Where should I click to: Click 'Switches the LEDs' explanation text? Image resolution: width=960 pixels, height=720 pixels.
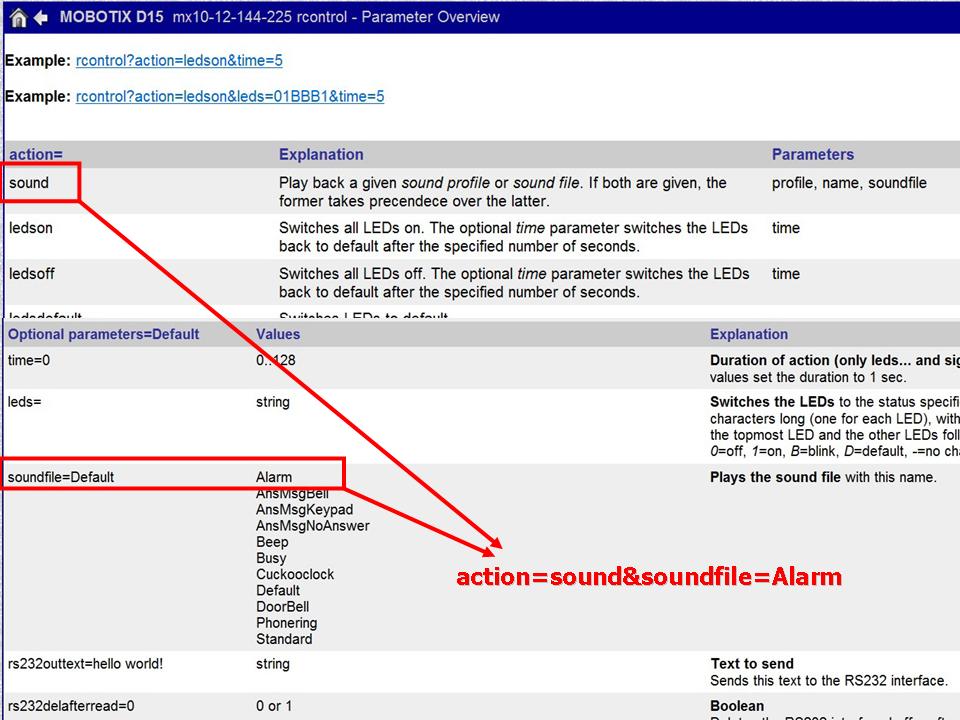click(x=772, y=402)
